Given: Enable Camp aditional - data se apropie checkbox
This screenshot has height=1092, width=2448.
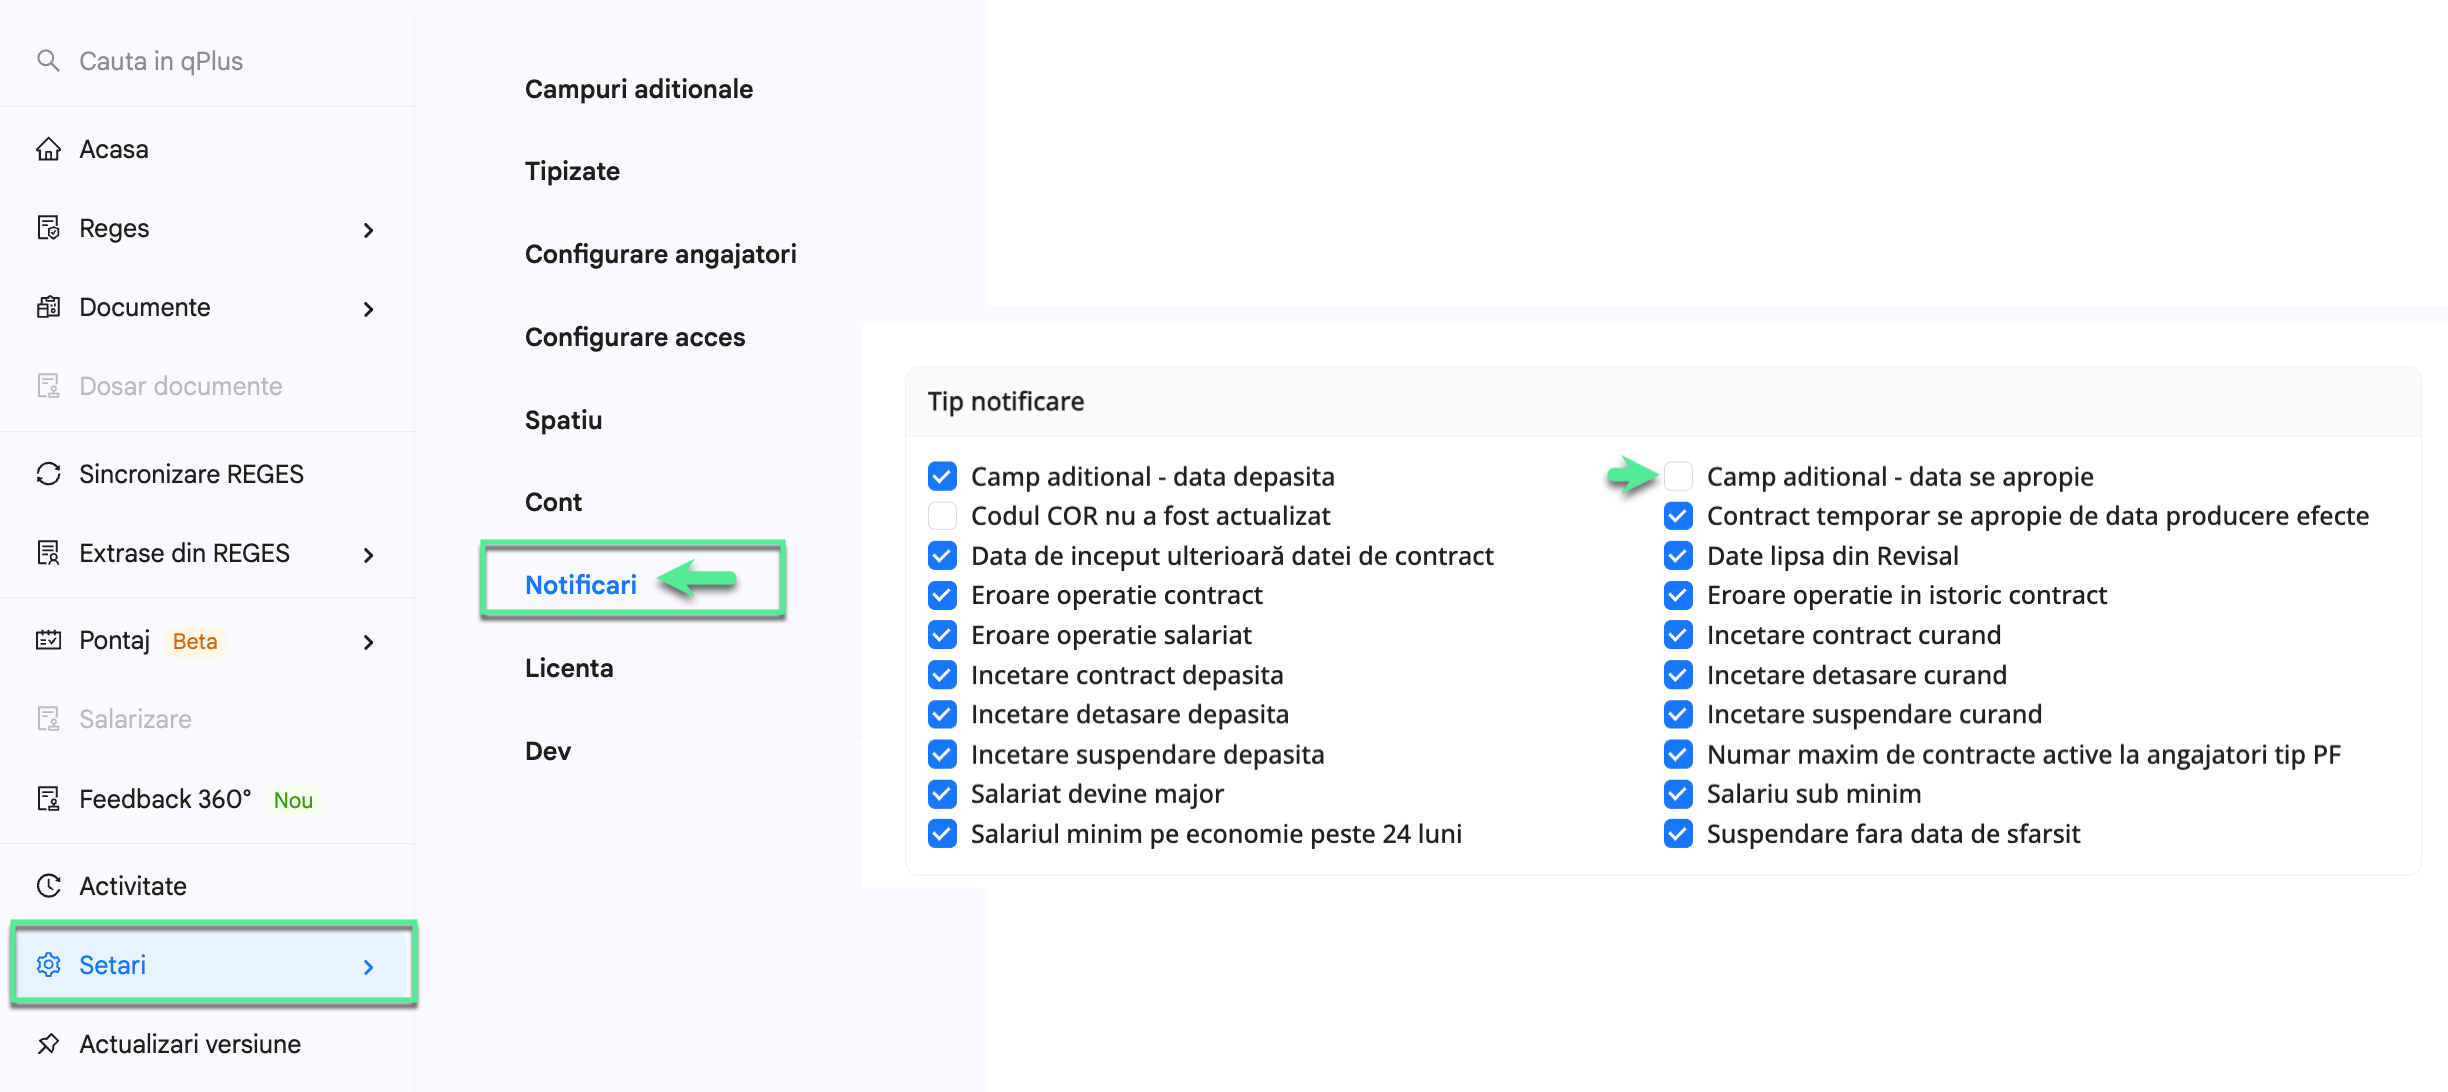Looking at the screenshot, I should 1678,476.
